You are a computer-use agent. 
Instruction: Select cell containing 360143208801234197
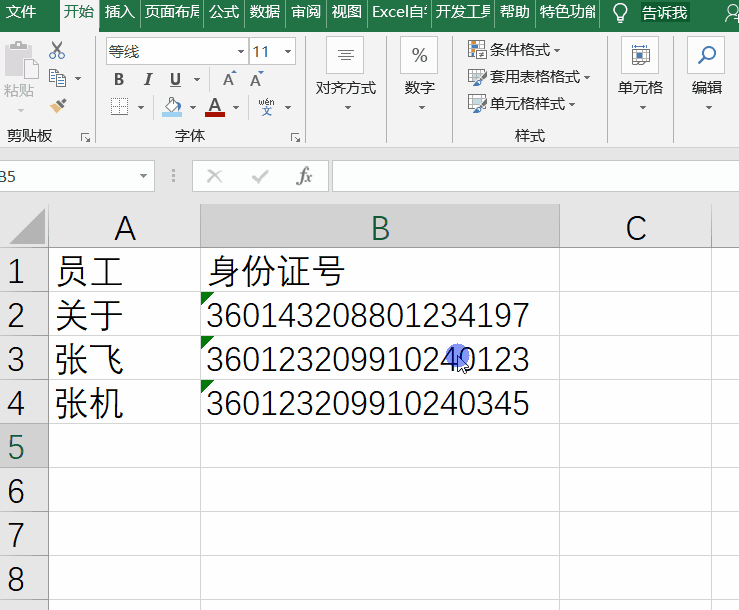(380, 314)
